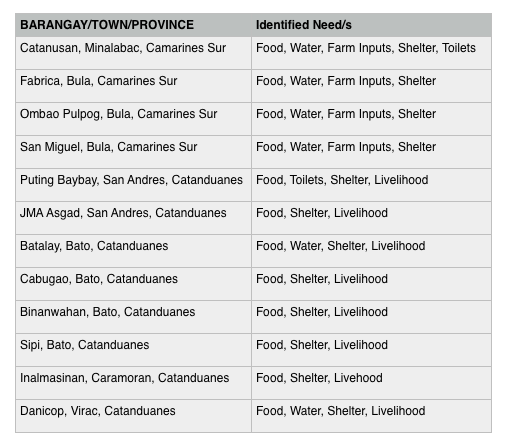Click the misspelled Food, Shelter, Livehood cell

(x=371, y=383)
